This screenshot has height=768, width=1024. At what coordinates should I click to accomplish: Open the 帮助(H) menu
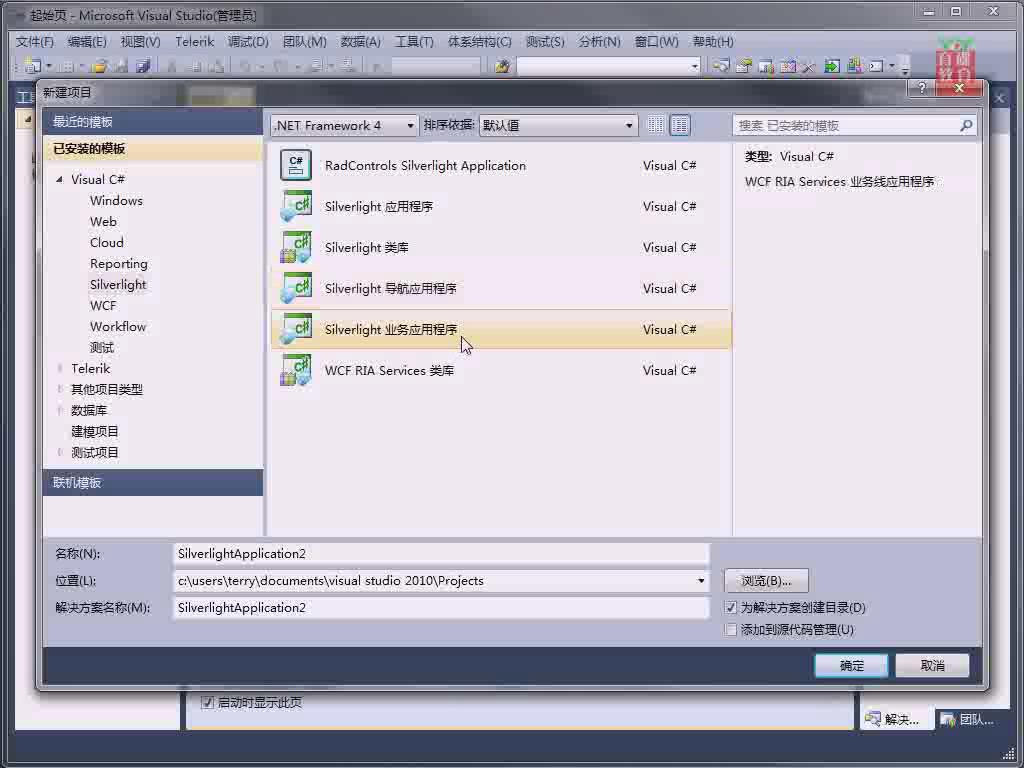[x=713, y=42]
